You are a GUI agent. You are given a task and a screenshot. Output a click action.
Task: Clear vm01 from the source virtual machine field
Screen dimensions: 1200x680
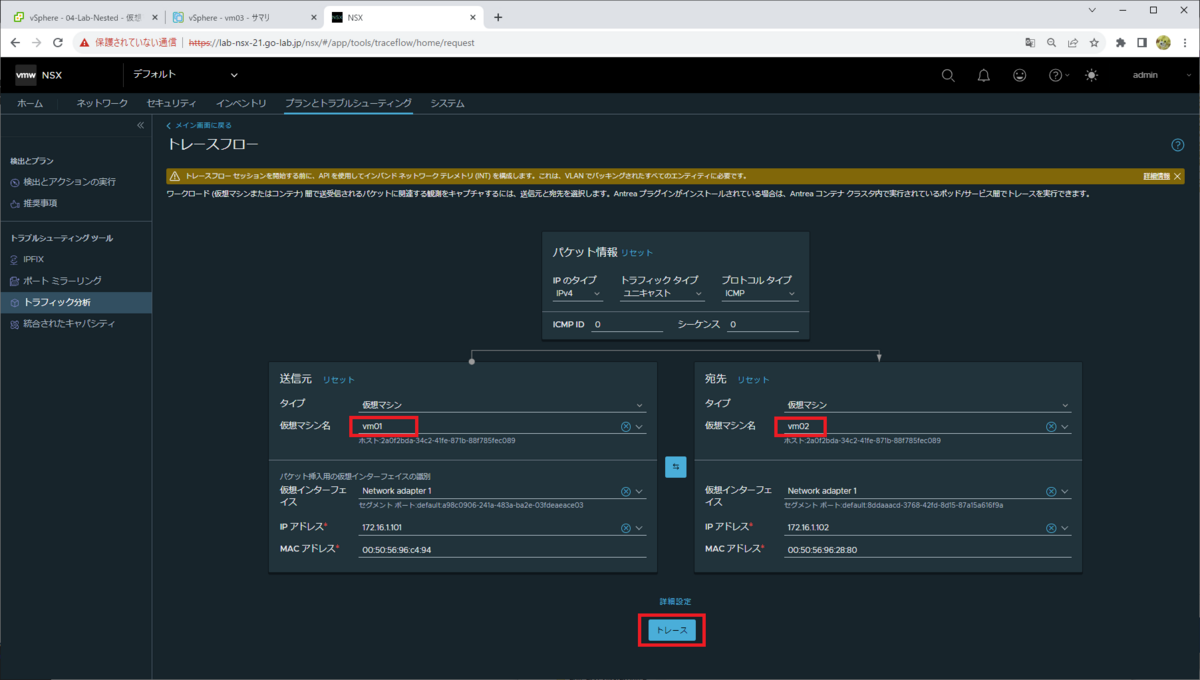[625, 425]
